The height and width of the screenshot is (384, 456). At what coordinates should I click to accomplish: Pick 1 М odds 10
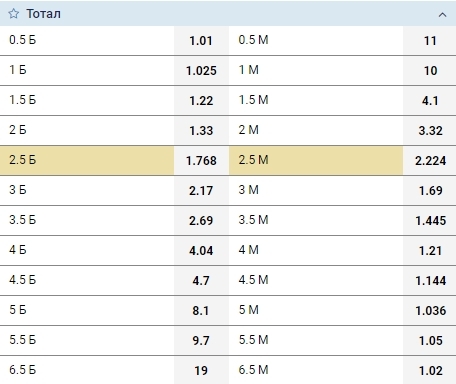point(430,71)
